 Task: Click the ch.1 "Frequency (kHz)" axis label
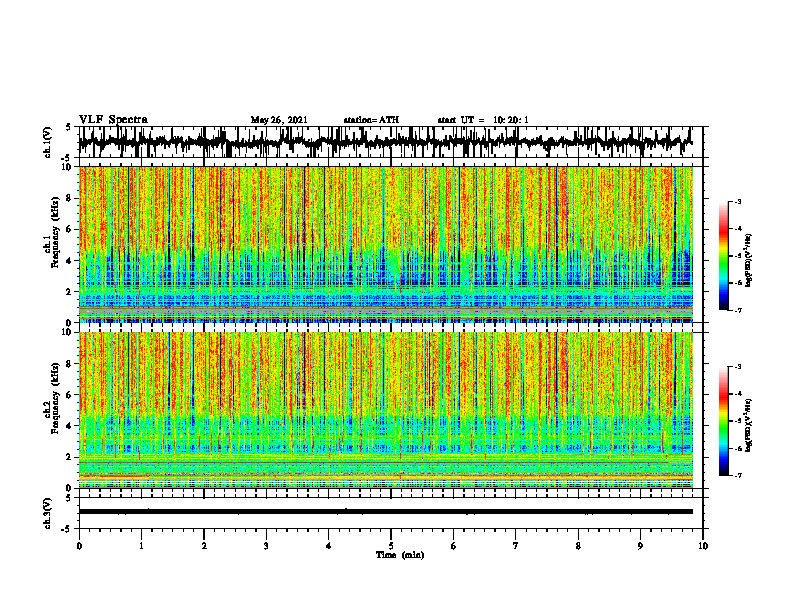click(x=56, y=232)
